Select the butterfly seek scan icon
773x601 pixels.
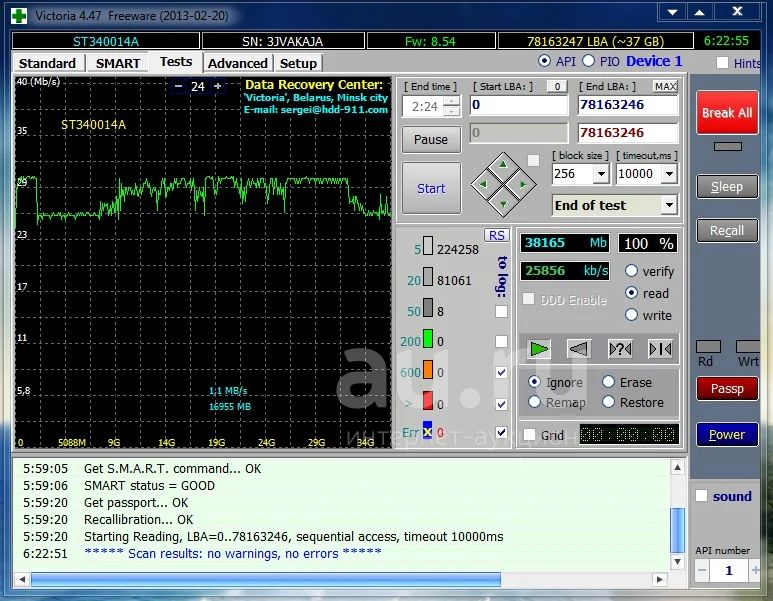coord(659,348)
